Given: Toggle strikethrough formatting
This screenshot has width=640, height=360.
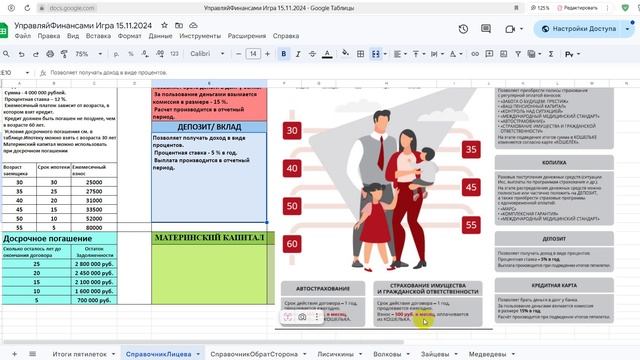Looking at the screenshot, I should 312,54.
